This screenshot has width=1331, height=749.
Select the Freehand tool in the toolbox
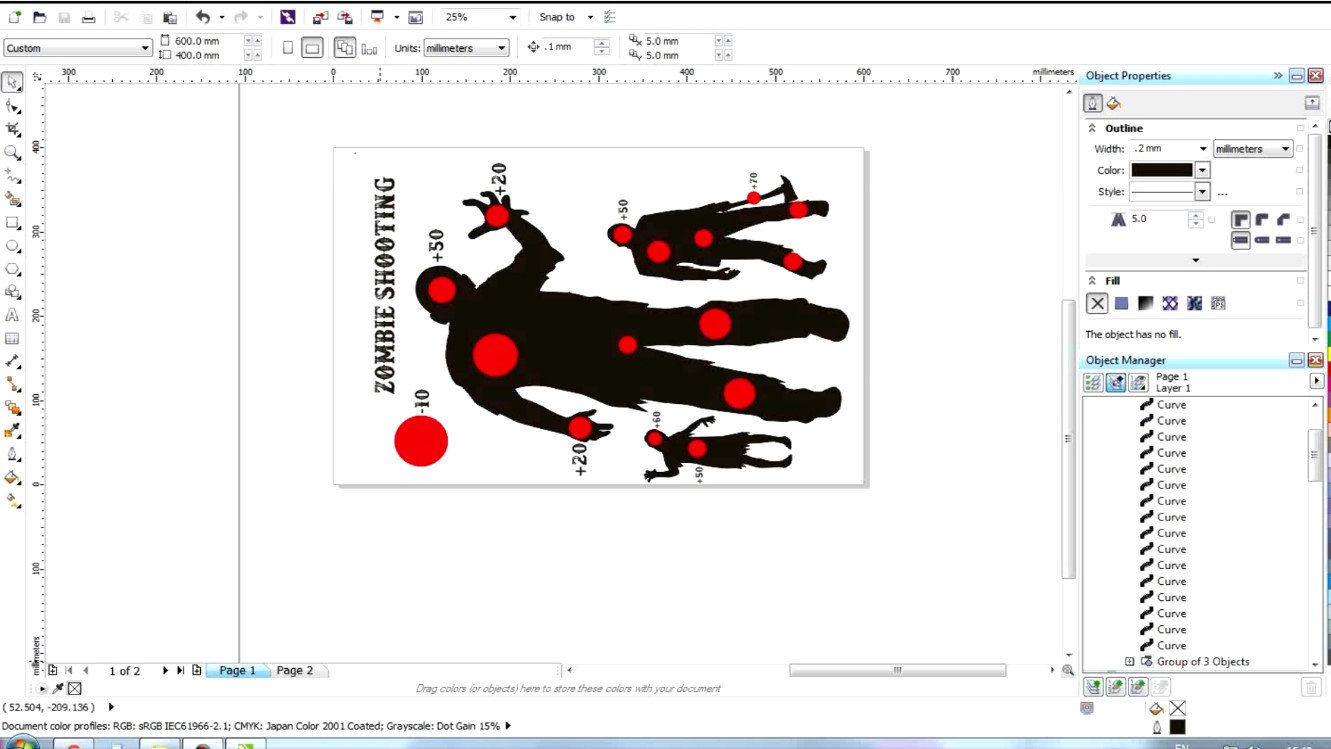pyautogui.click(x=12, y=176)
